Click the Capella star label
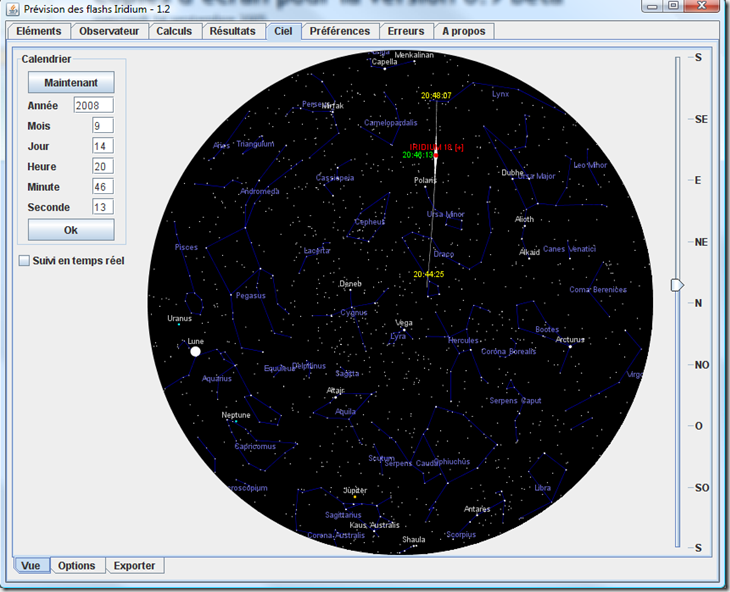The width and height of the screenshot is (730, 592). 385,61
